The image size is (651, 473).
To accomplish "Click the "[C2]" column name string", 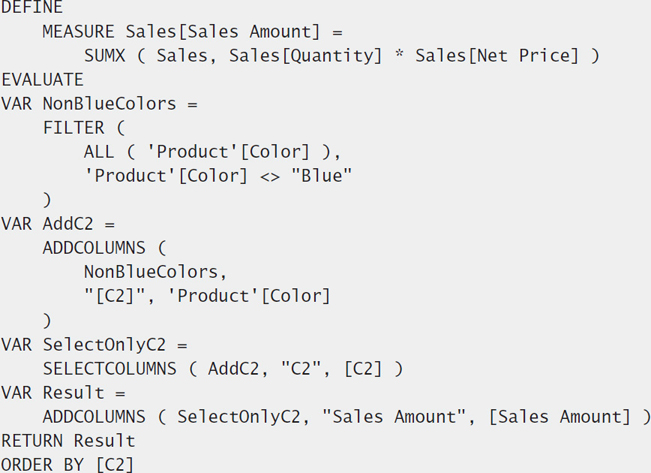I will pos(115,297).
